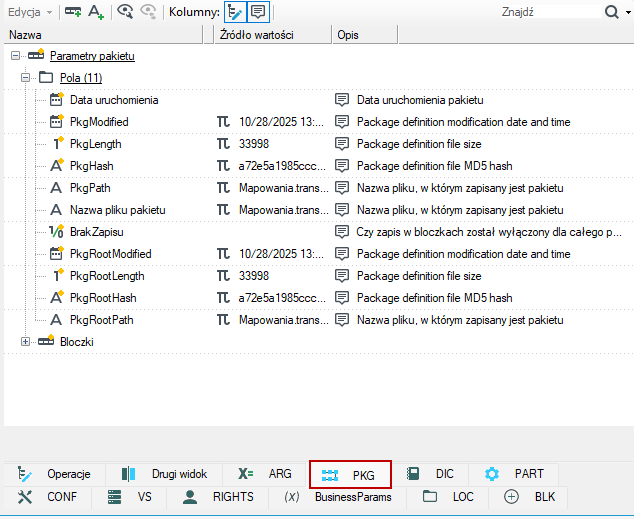Screen dimensions: 634x519
Task: Expand the Bloczki node
Action: click(x=25, y=342)
